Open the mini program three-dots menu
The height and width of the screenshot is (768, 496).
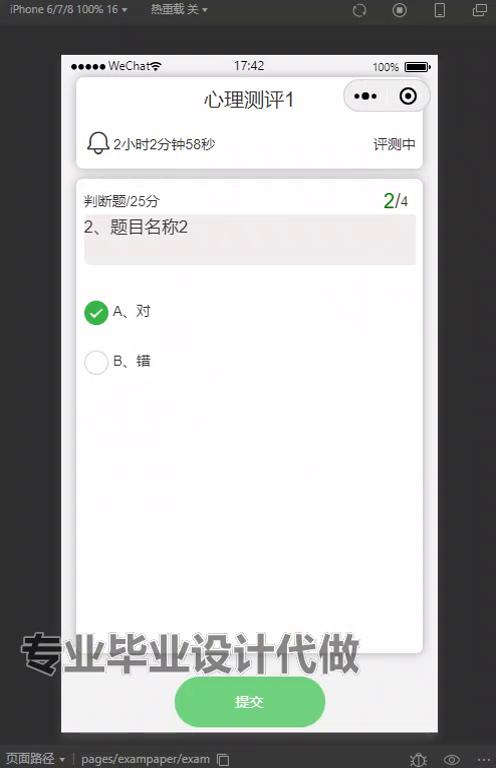click(365, 96)
